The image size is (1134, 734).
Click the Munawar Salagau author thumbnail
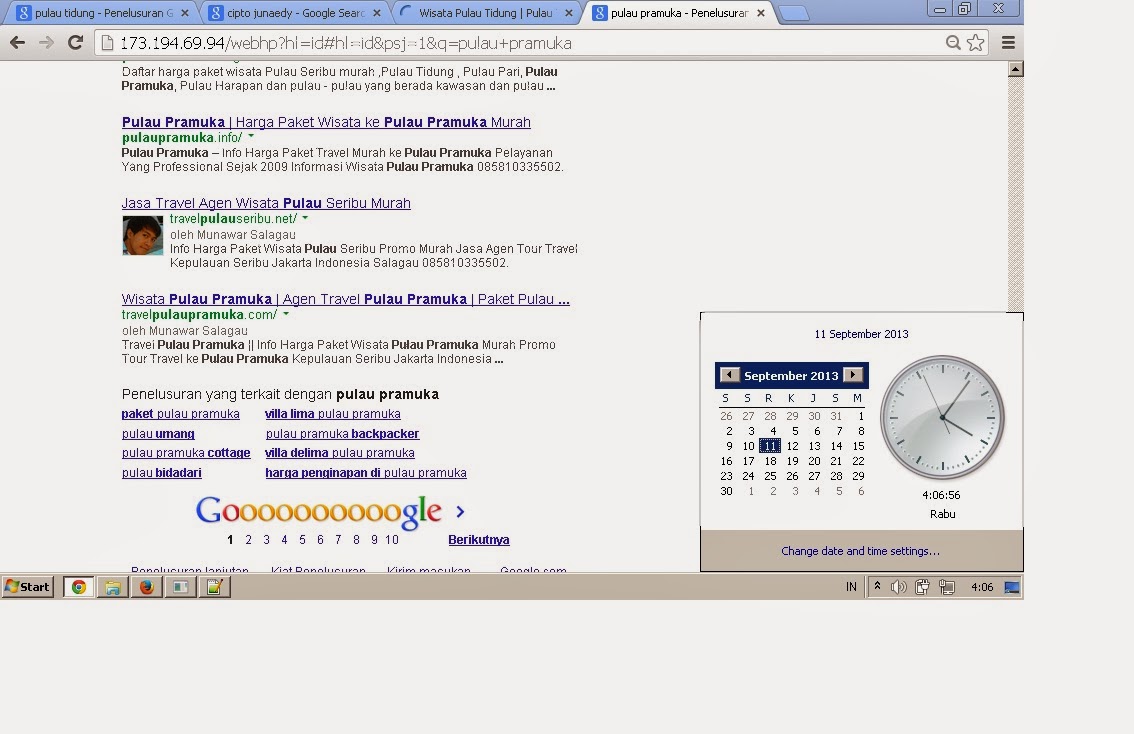click(x=142, y=236)
